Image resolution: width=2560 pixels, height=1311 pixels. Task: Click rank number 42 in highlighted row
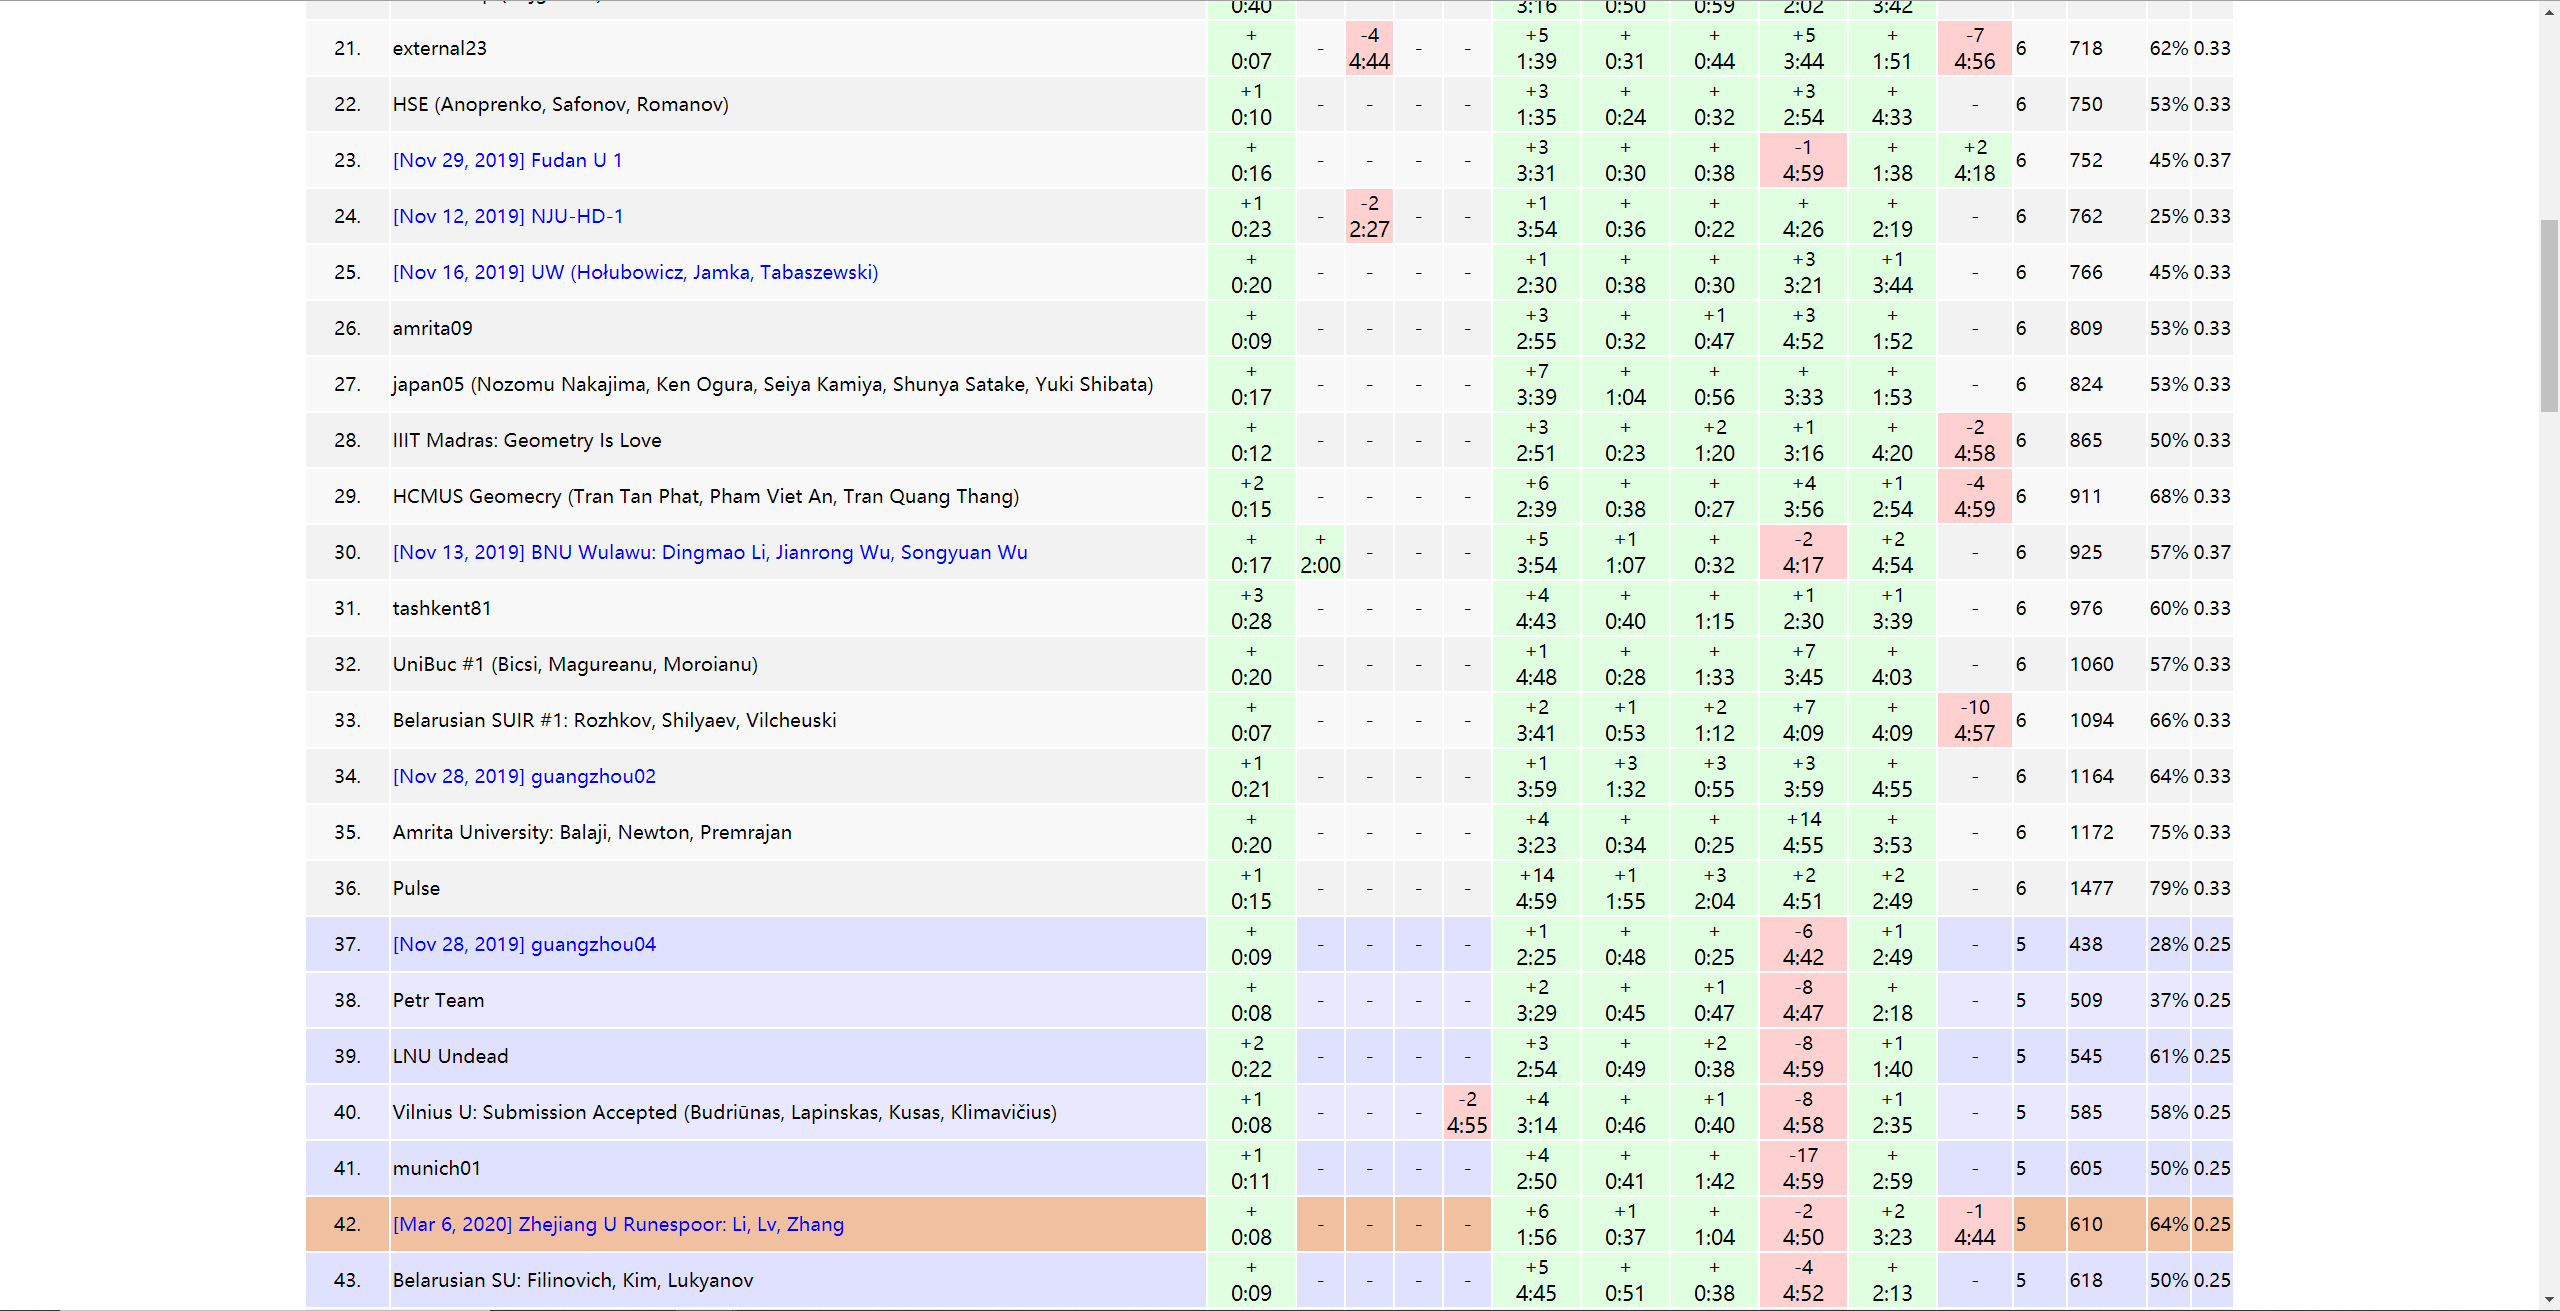click(x=347, y=1224)
